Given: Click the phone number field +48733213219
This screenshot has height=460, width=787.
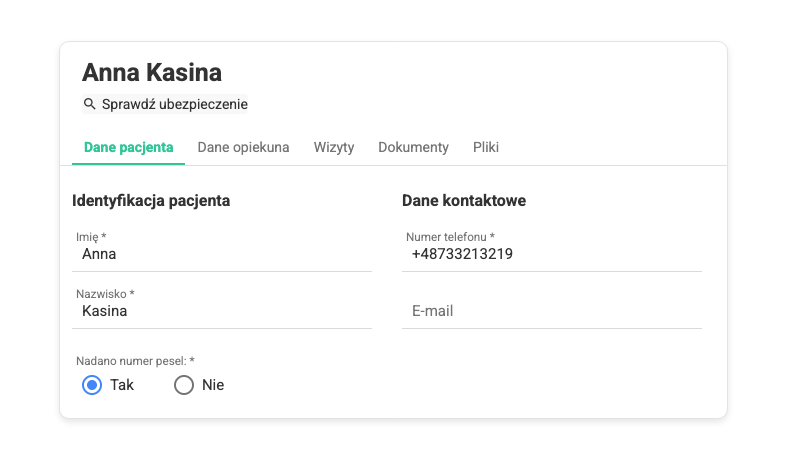Looking at the screenshot, I should 552,254.
